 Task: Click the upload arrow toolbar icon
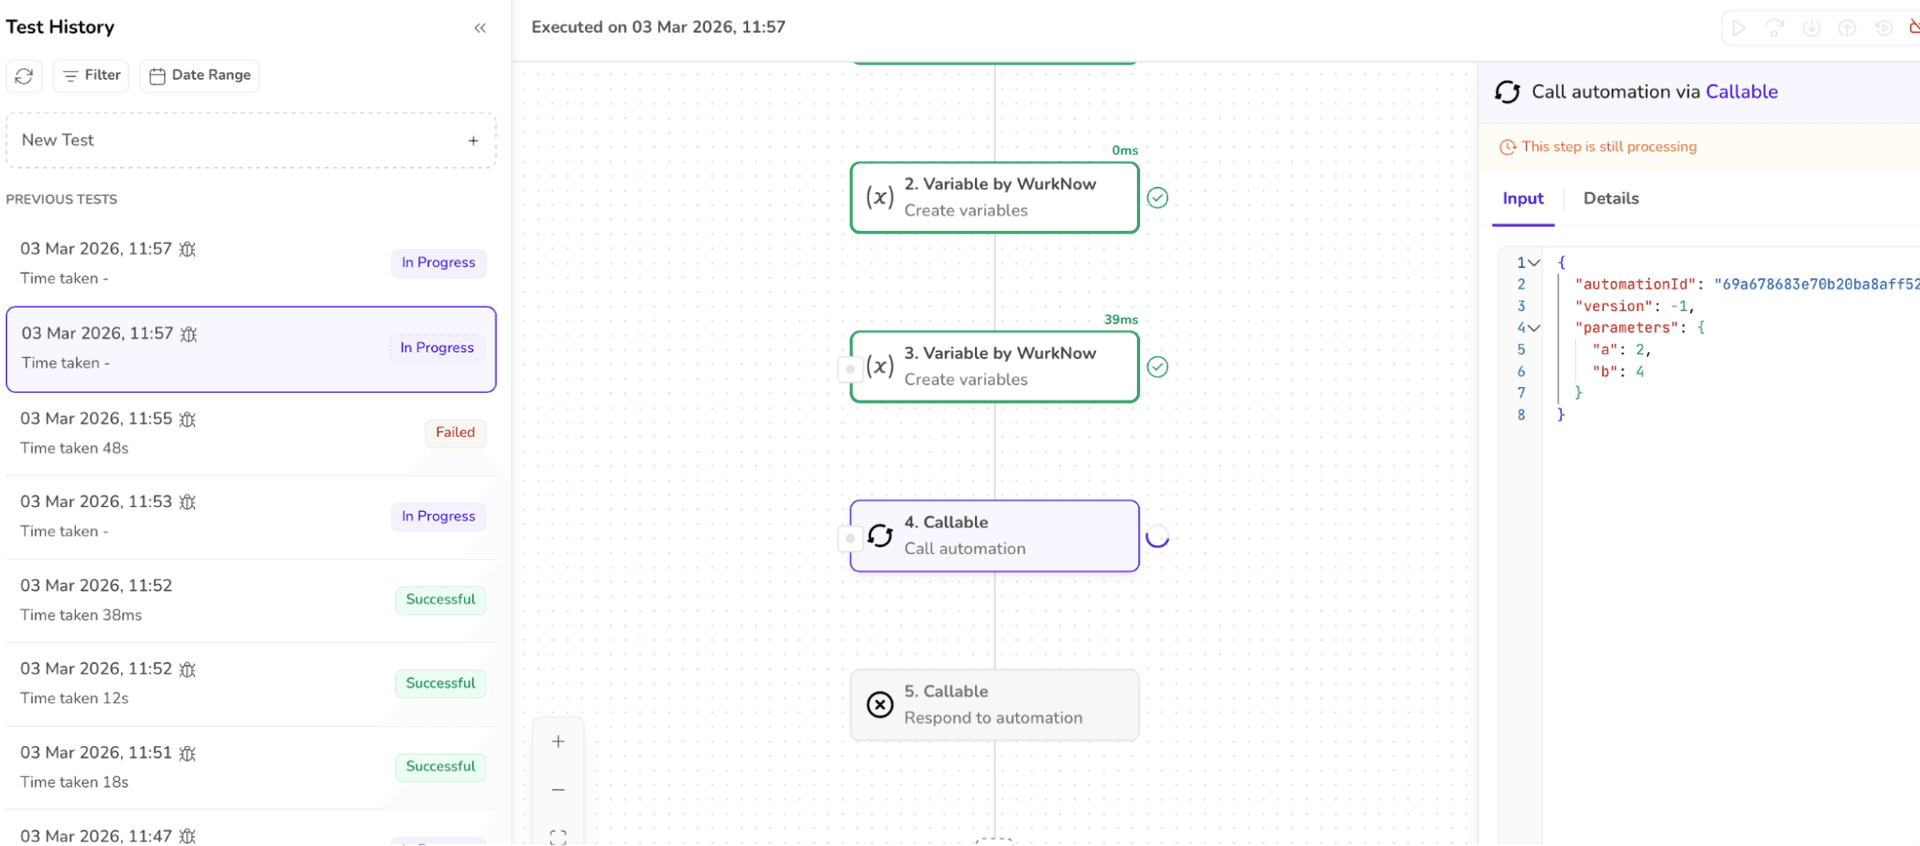coord(1847,28)
